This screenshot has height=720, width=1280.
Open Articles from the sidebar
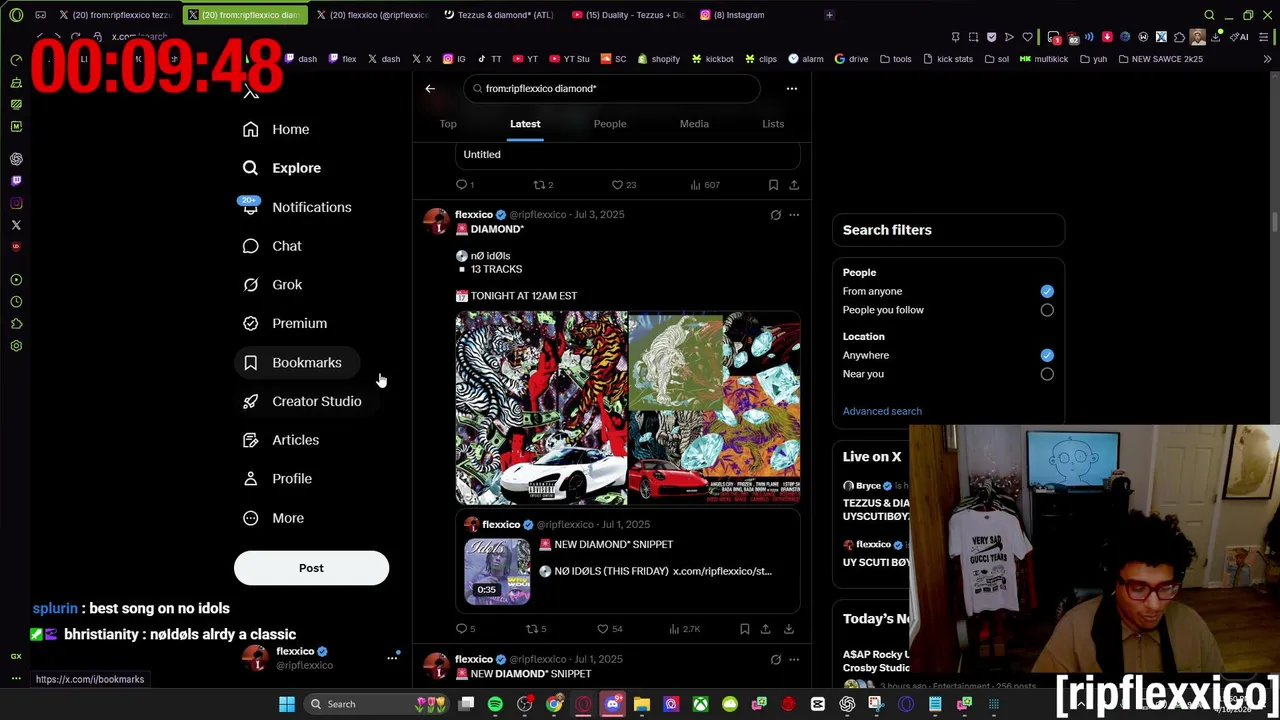click(282, 440)
